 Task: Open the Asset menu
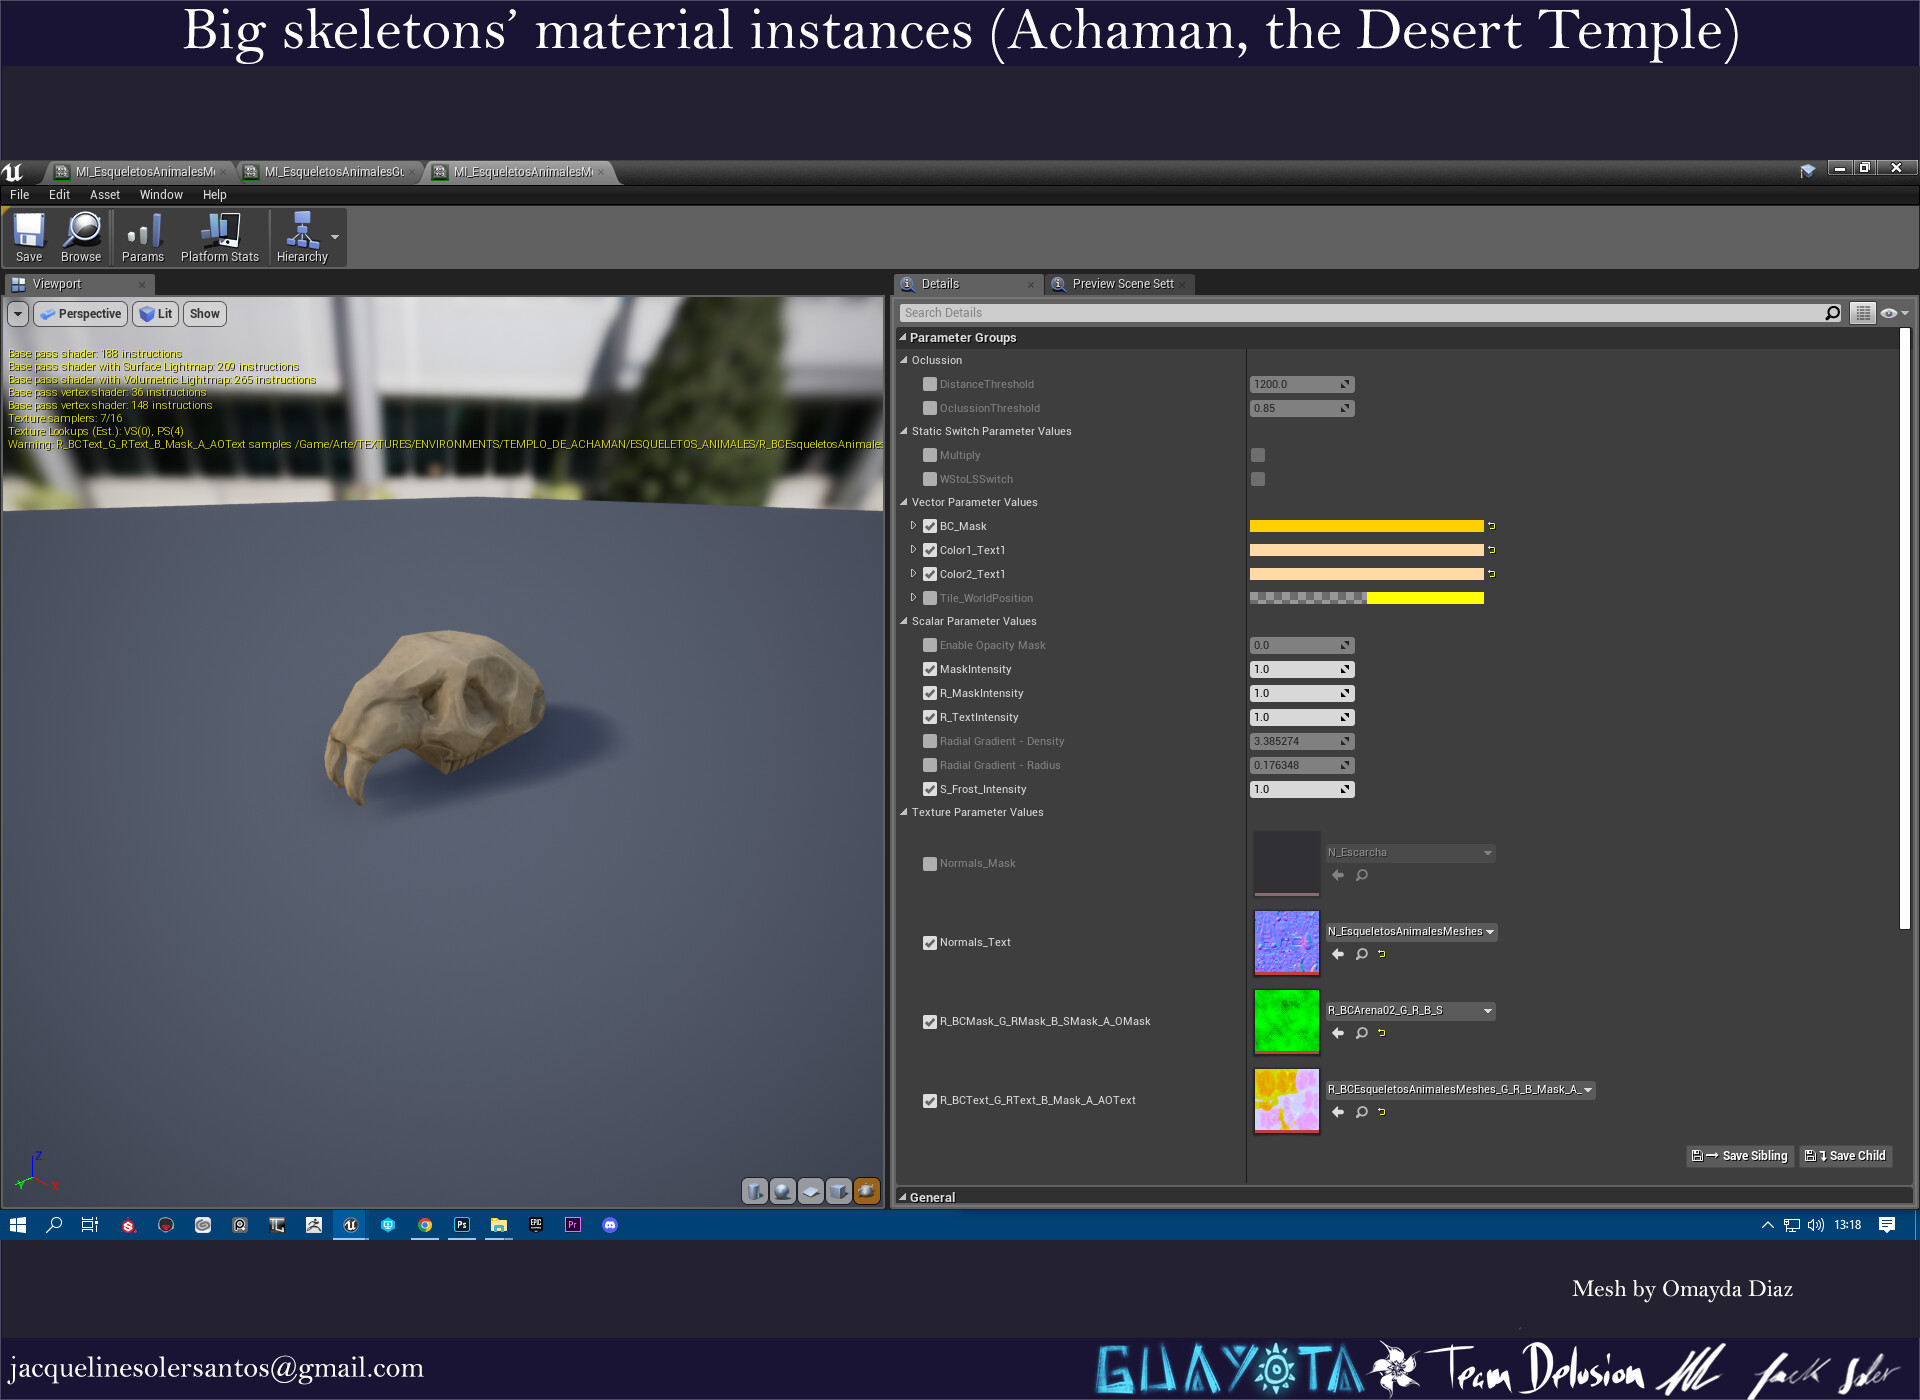pyautogui.click(x=104, y=195)
